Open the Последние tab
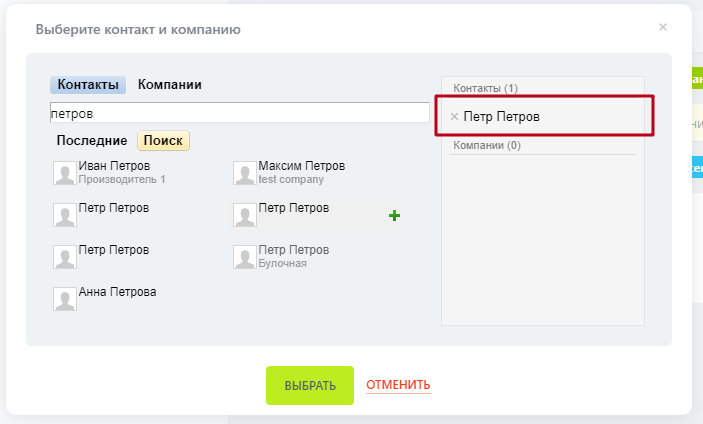Viewport: 703px width, 424px height. tap(92, 141)
